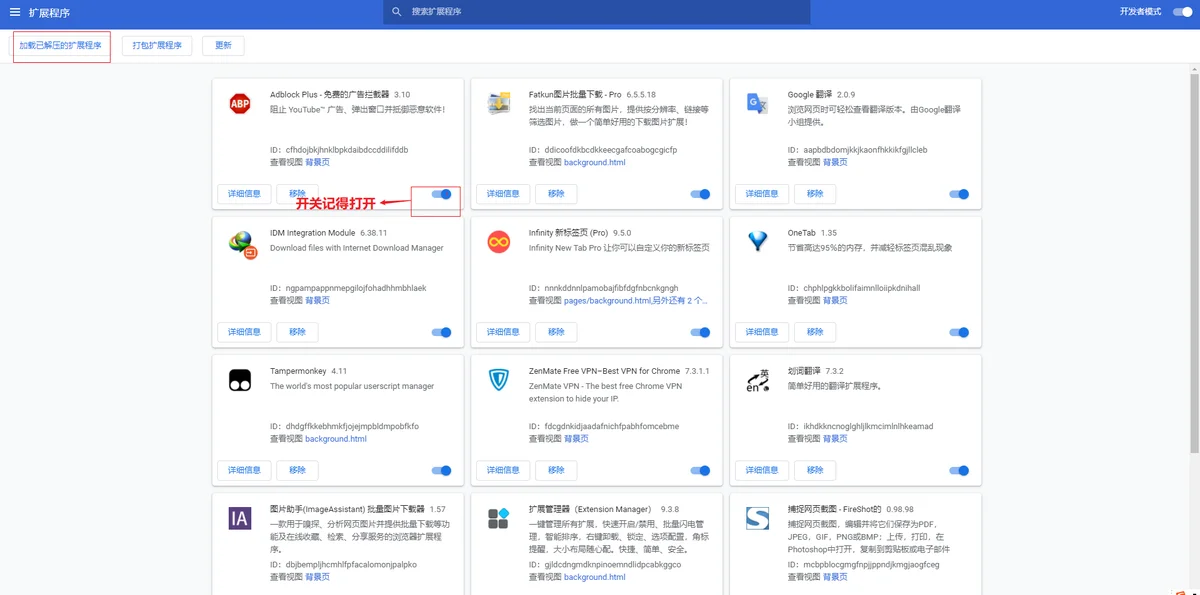Open the extensions main menu hamburger icon
1200x595 pixels.
(15, 12)
